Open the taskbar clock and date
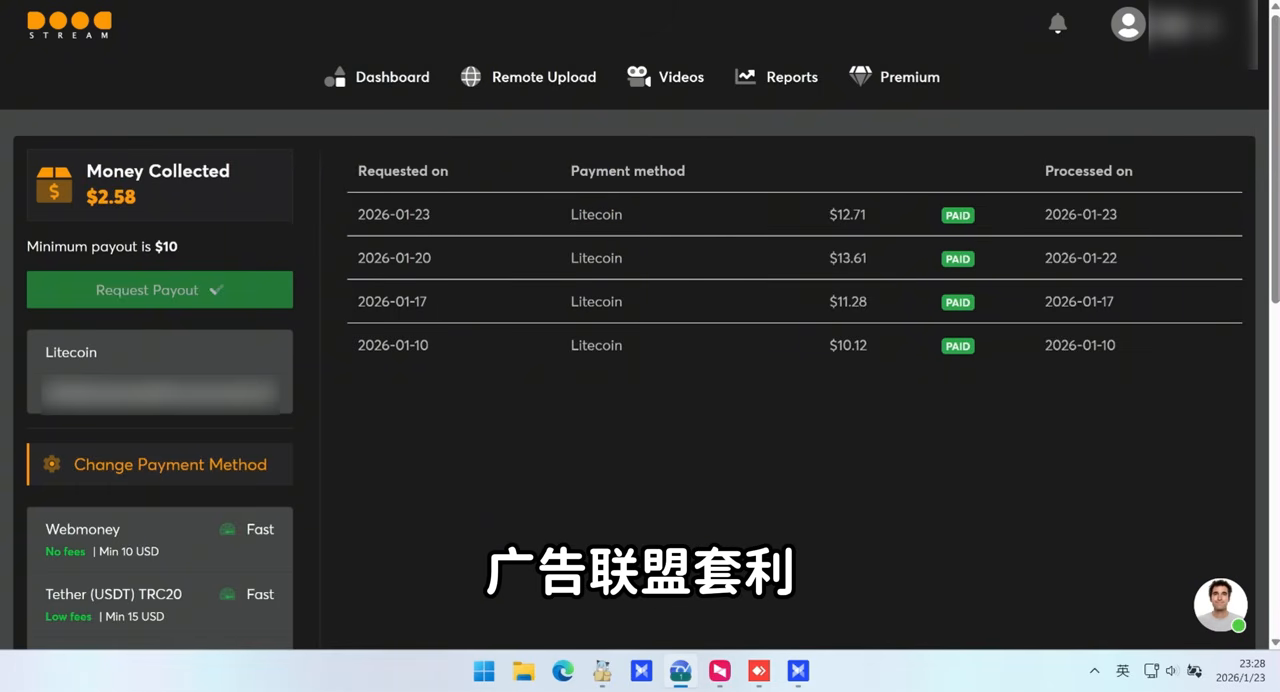This screenshot has width=1280, height=692. tap(1242, 671)
